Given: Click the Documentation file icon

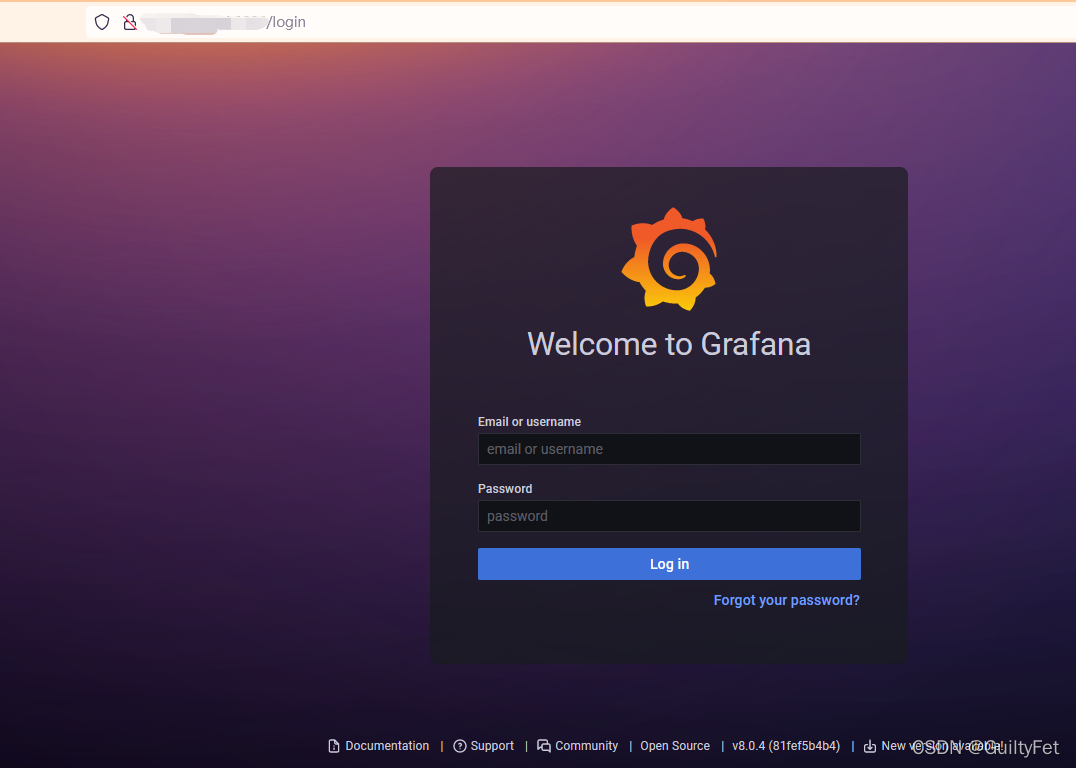Looking at the screenshot, I should [x=334, y=746].
